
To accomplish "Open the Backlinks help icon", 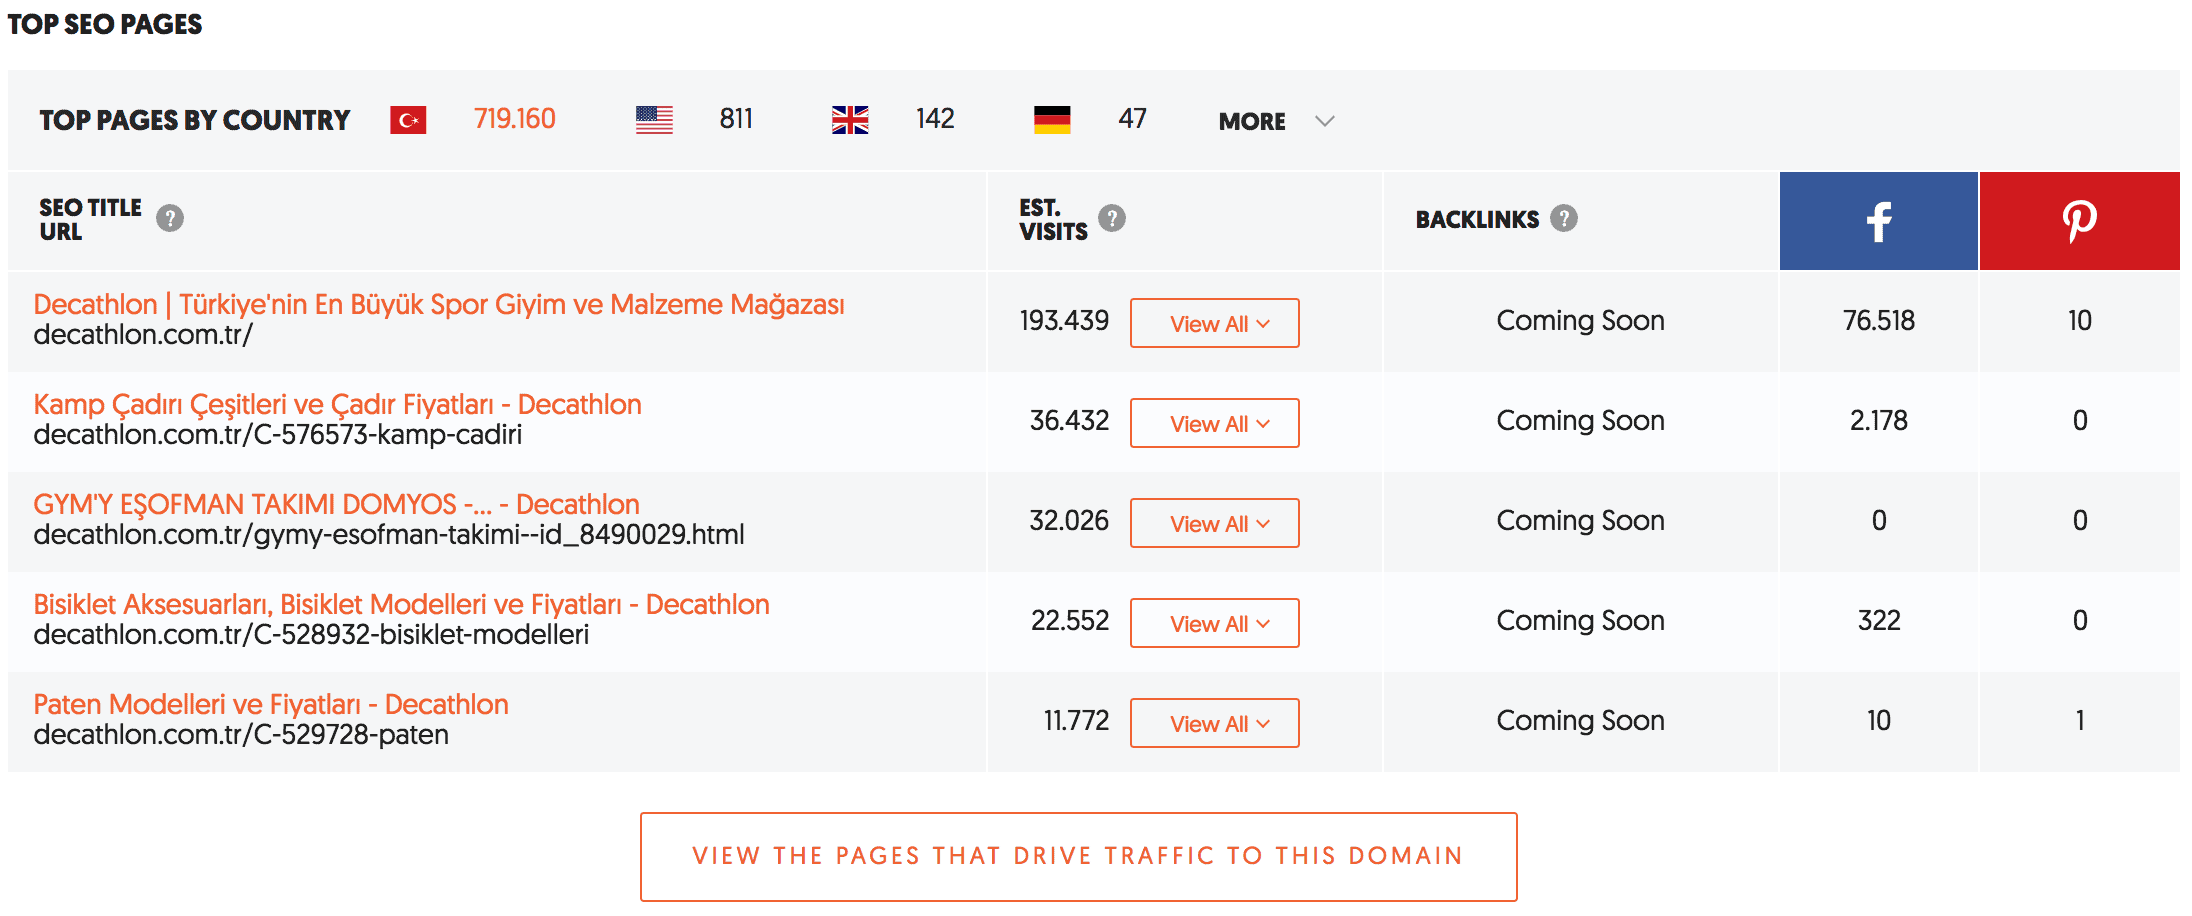I will pos(1564,218).
